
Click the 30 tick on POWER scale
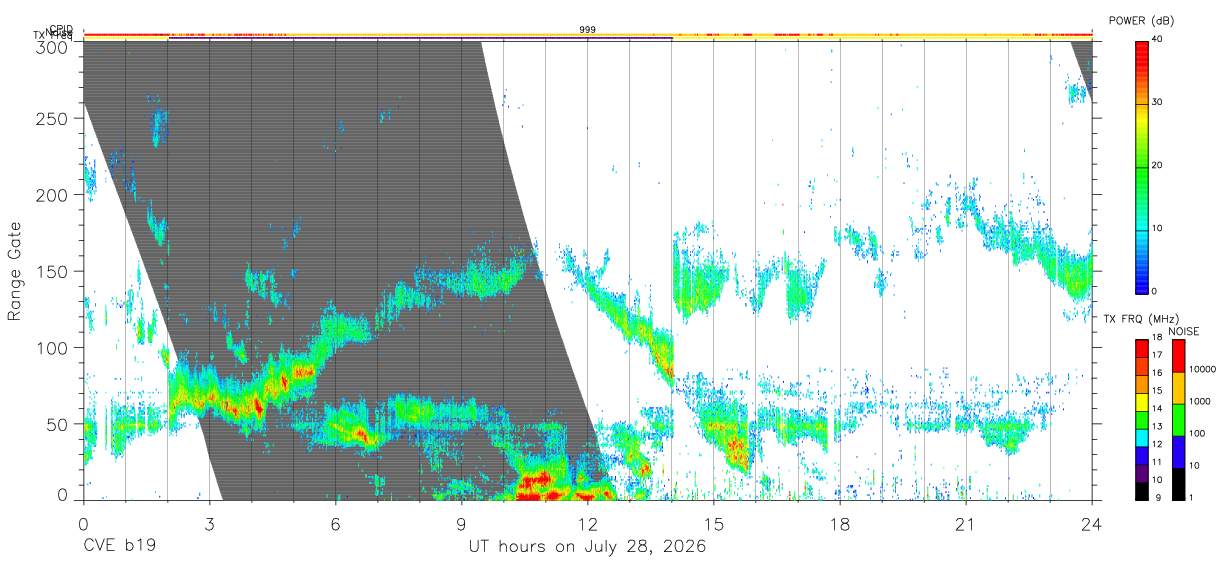(1158, 103)
